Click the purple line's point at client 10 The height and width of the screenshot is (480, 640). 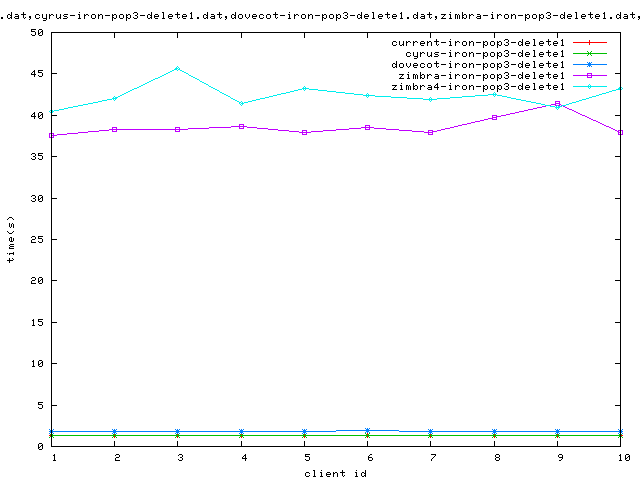[x=621, y=132]
